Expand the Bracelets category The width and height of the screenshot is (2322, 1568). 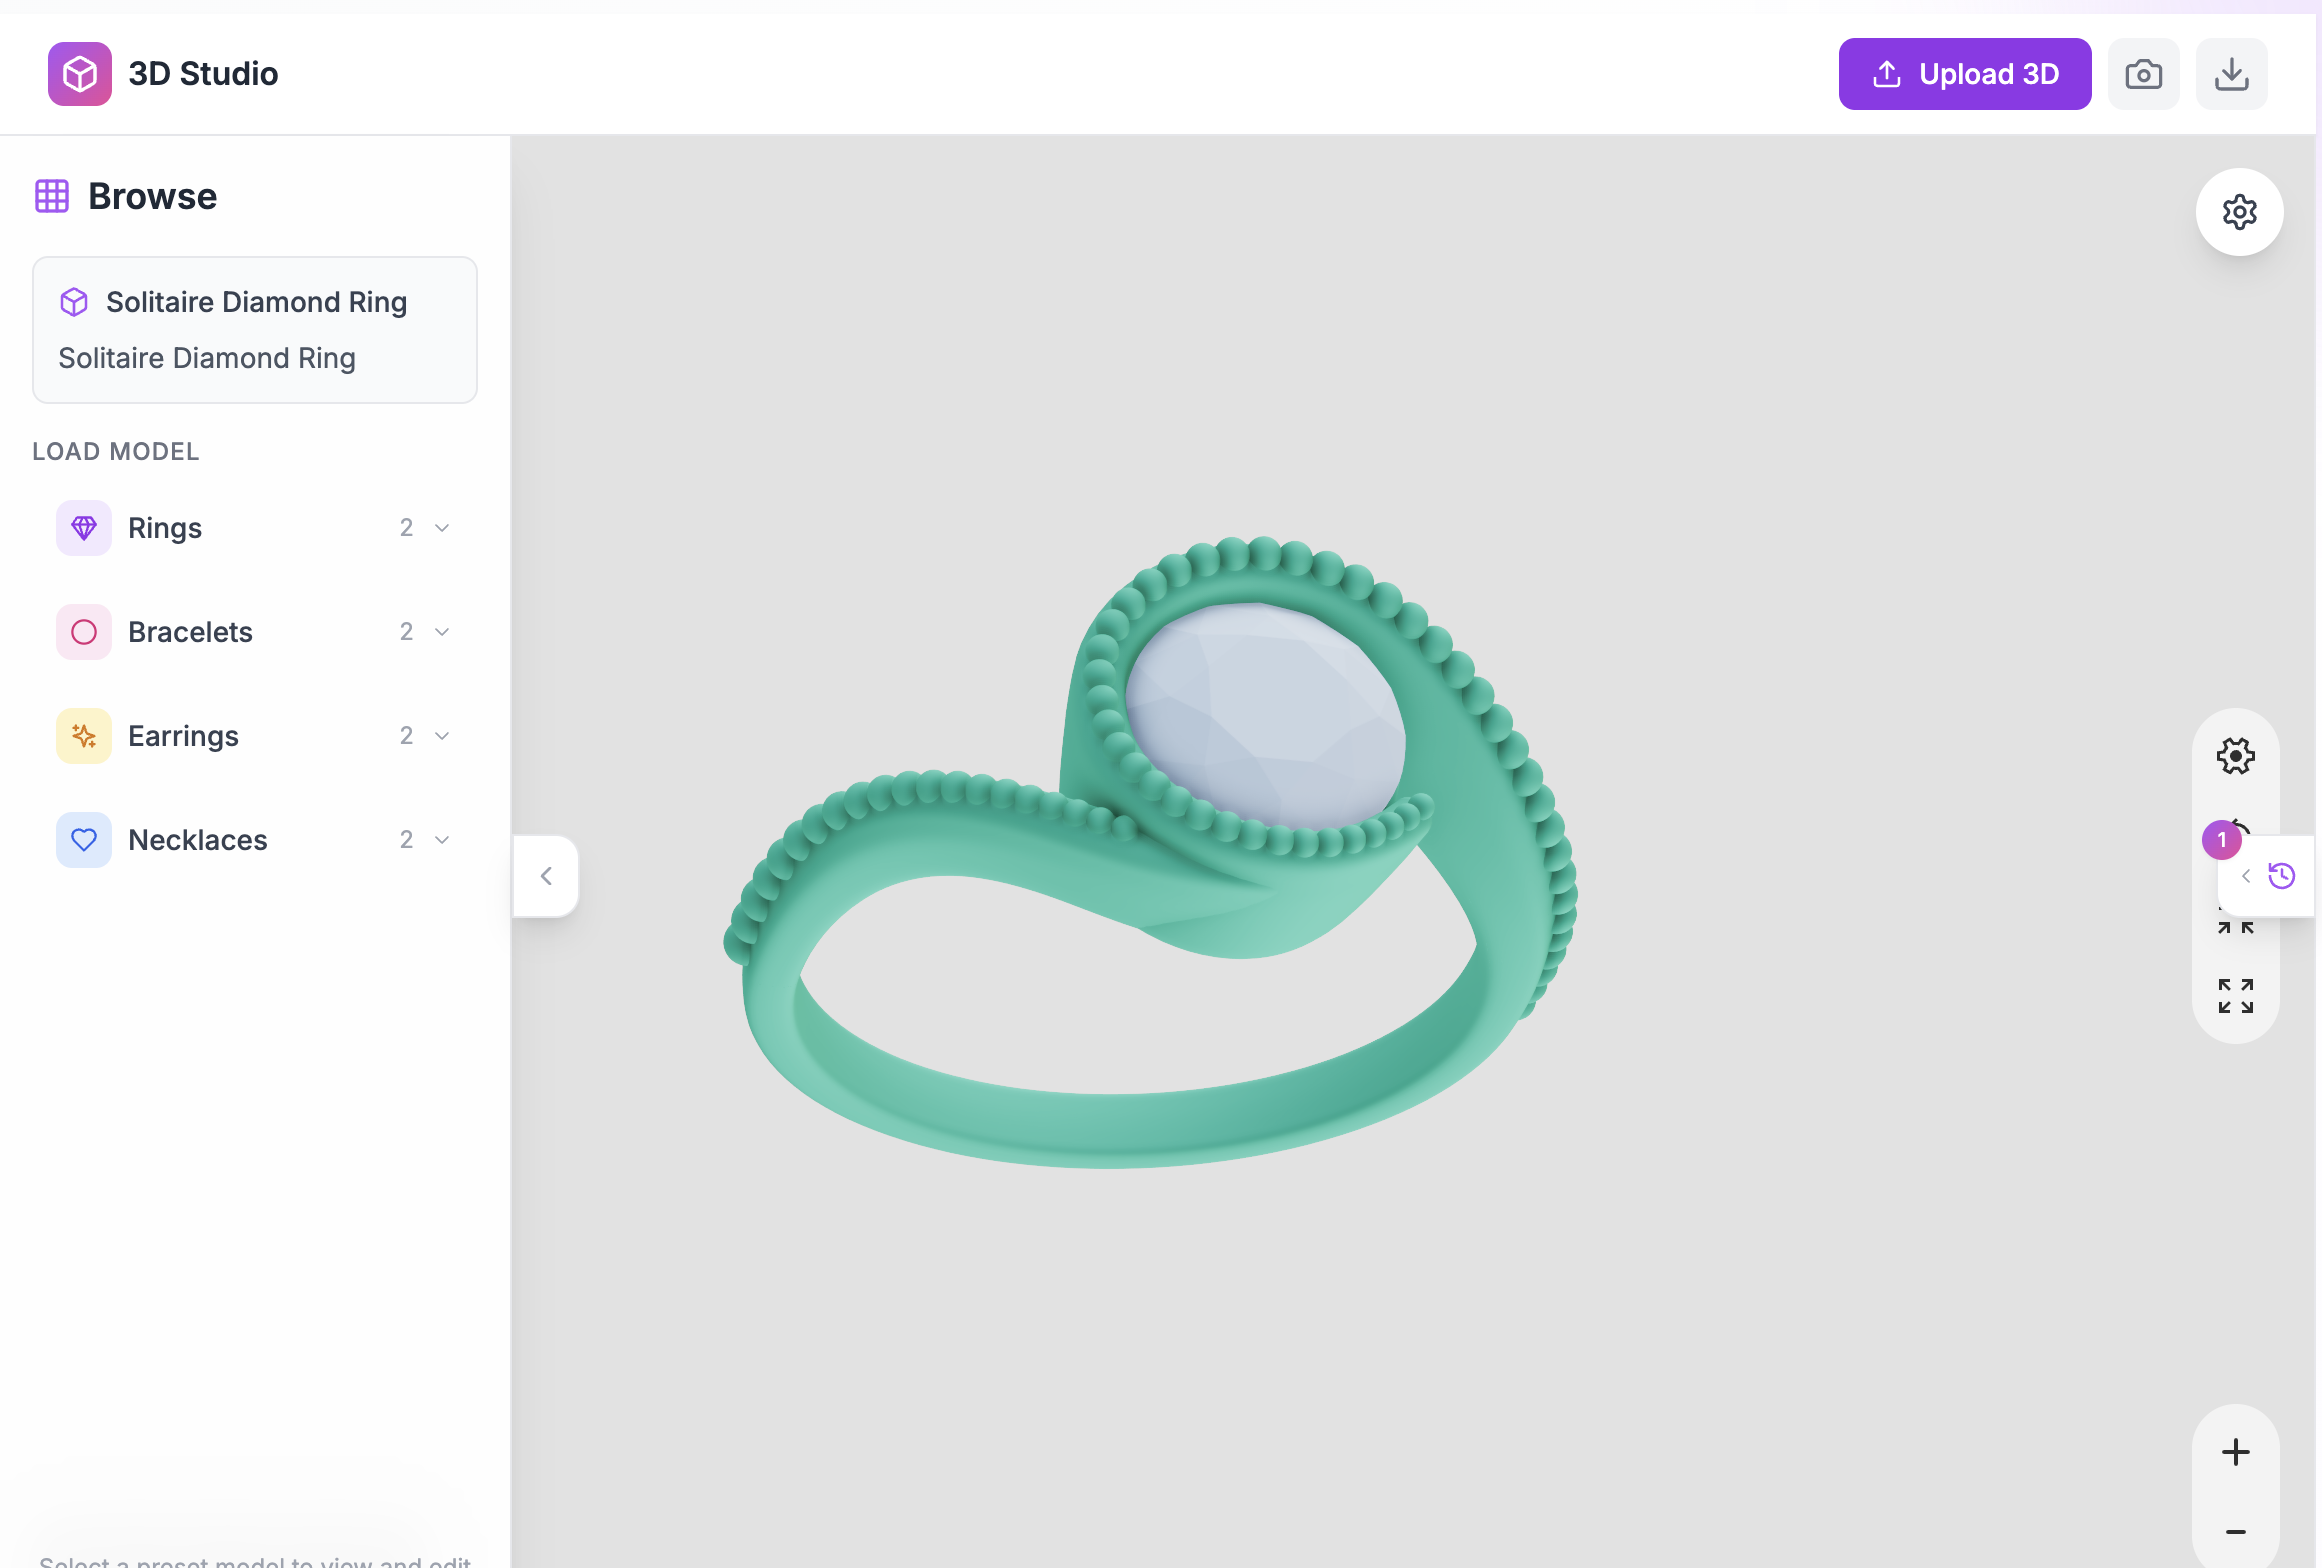pyautogui.click(x=255, y=632)
